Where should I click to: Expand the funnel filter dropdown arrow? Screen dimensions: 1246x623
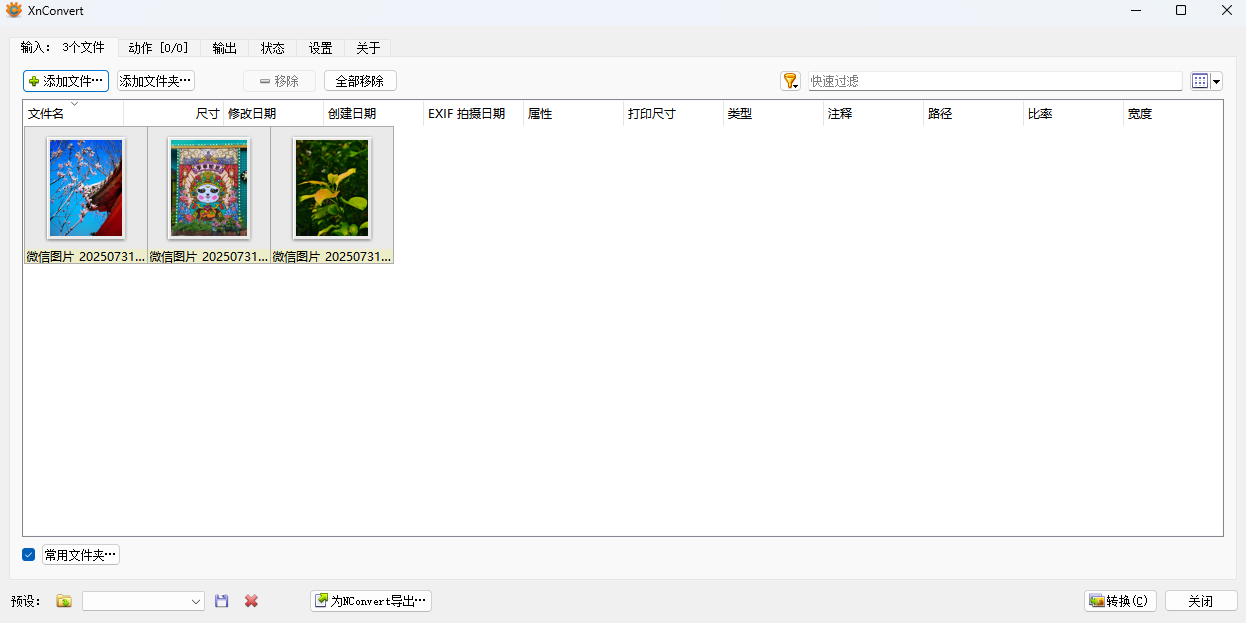pos(797,84)
